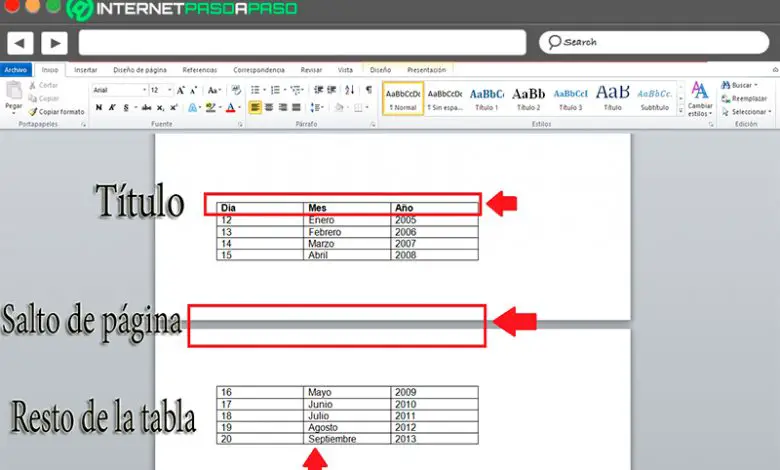Viewport: 780px width, 470px height.
Task: Apply subscript formatting
Action: coord(160,107)
